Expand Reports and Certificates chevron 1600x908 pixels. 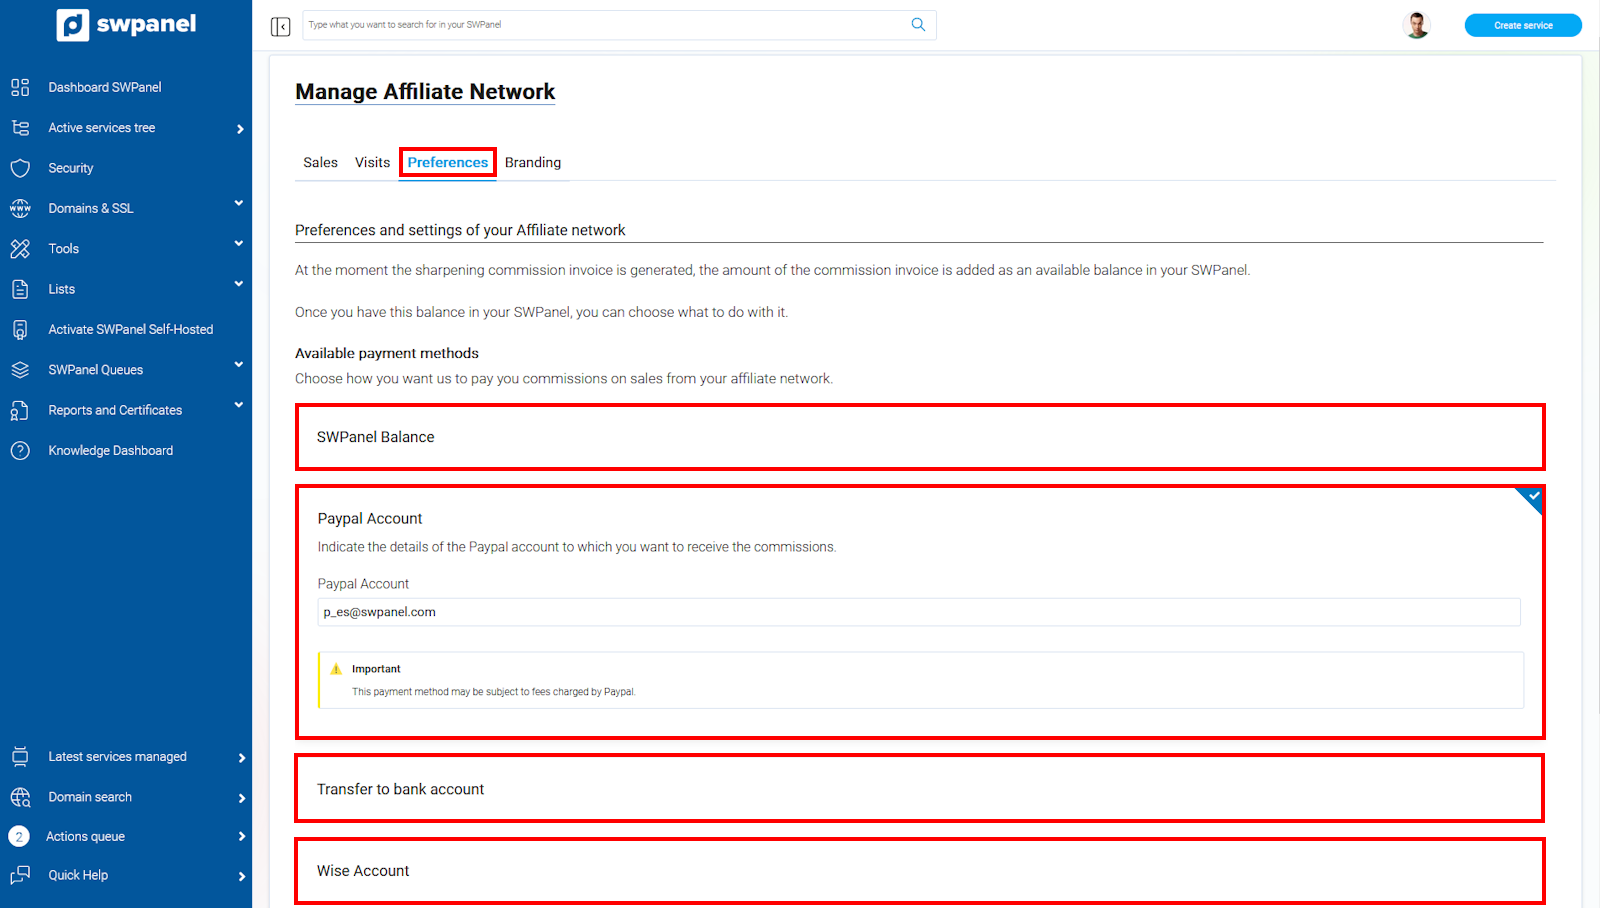click(x=239, y=406)
